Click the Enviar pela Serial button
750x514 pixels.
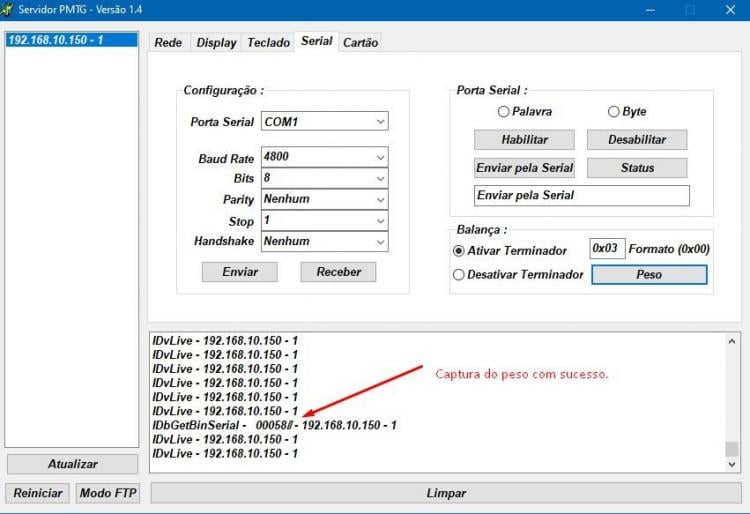coord(524,168)
